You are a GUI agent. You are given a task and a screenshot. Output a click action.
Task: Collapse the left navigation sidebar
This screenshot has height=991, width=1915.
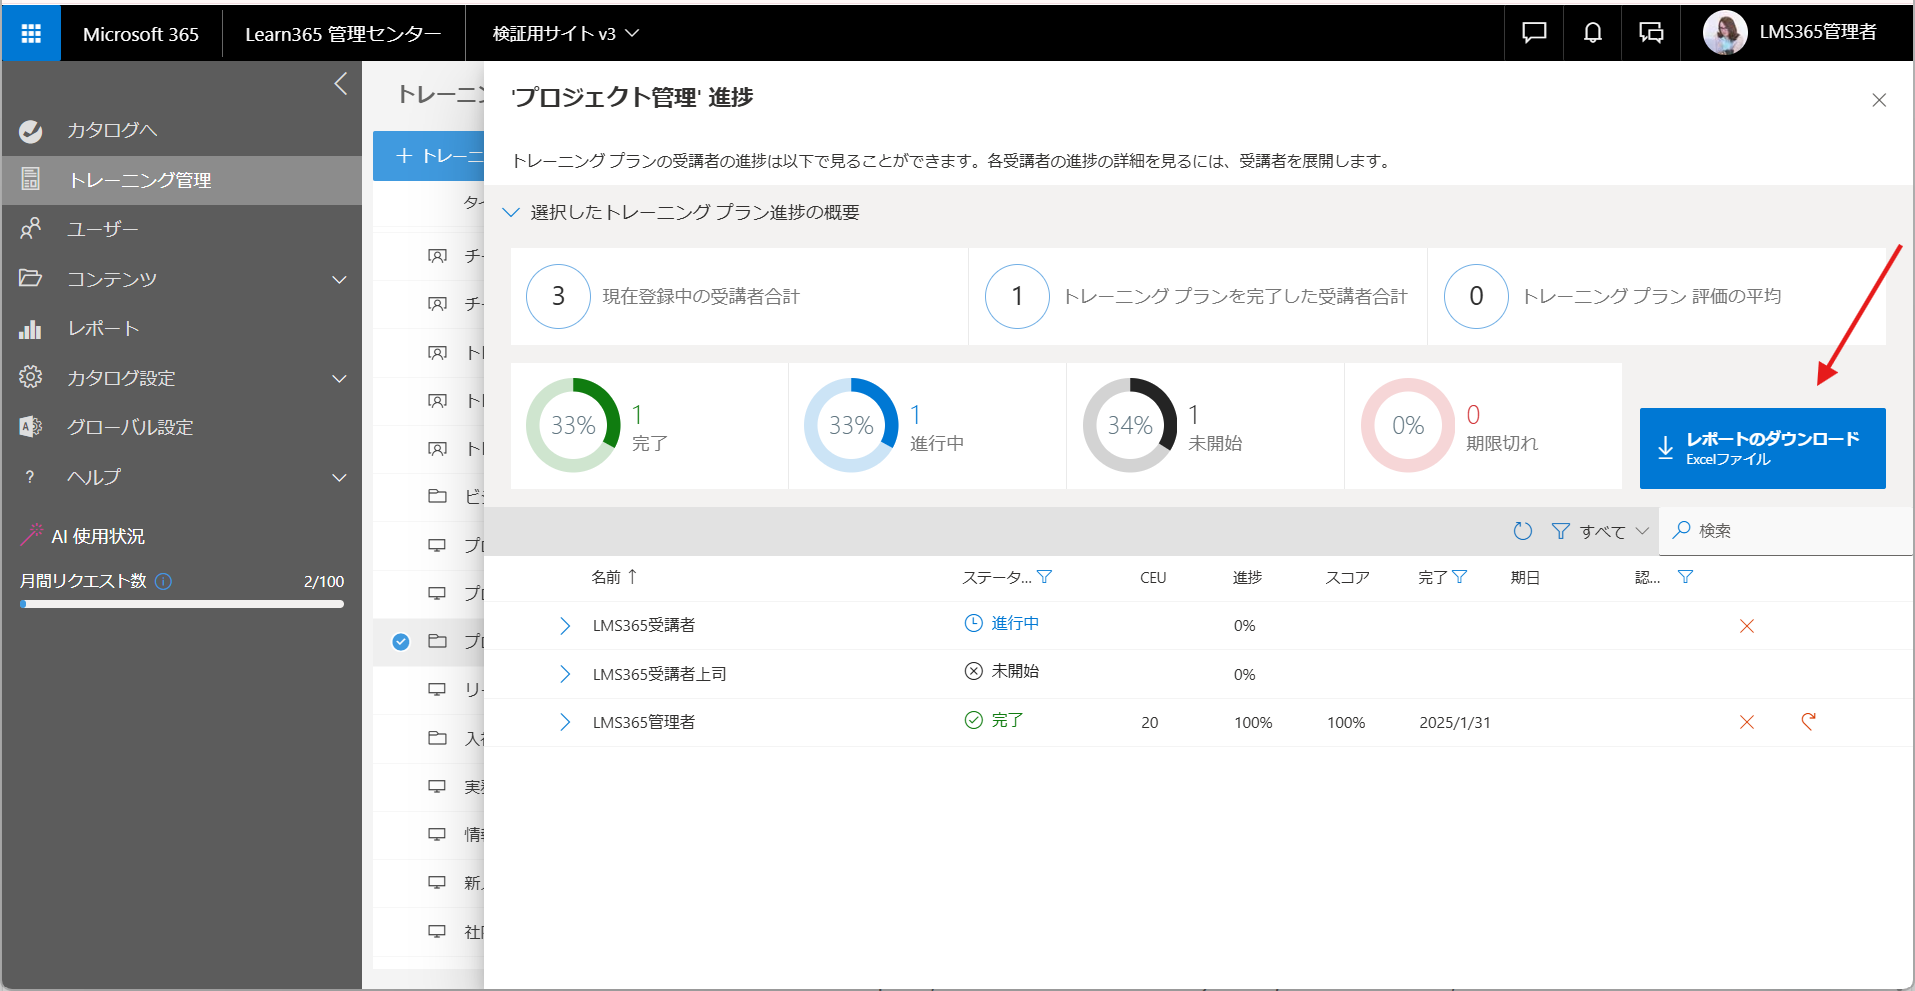[x=341, y=83]
